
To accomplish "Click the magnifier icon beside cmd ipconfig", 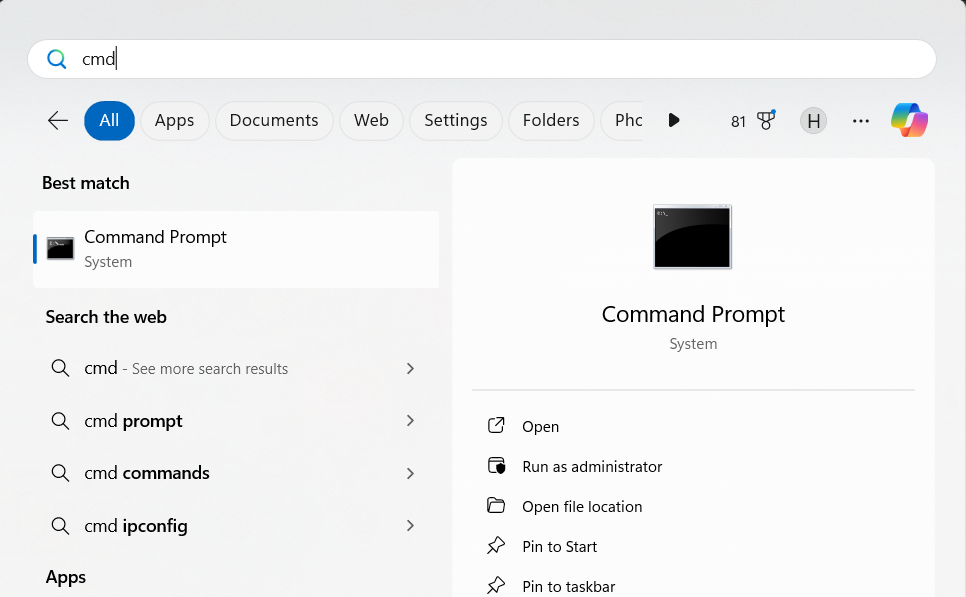I will tap(60, 526).
